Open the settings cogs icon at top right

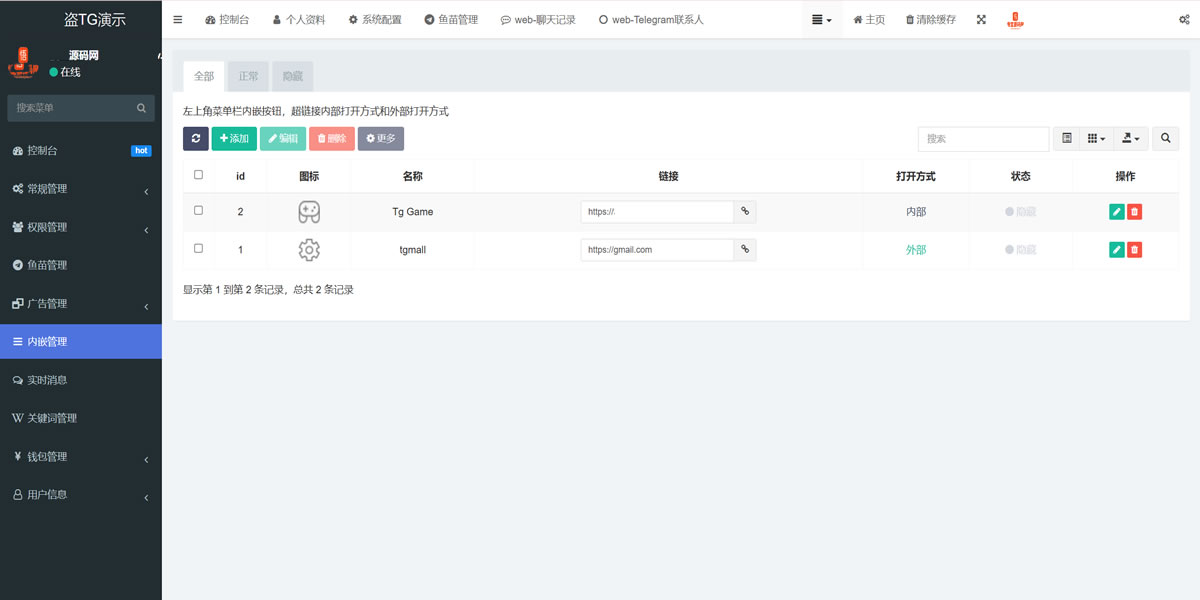1184,20
